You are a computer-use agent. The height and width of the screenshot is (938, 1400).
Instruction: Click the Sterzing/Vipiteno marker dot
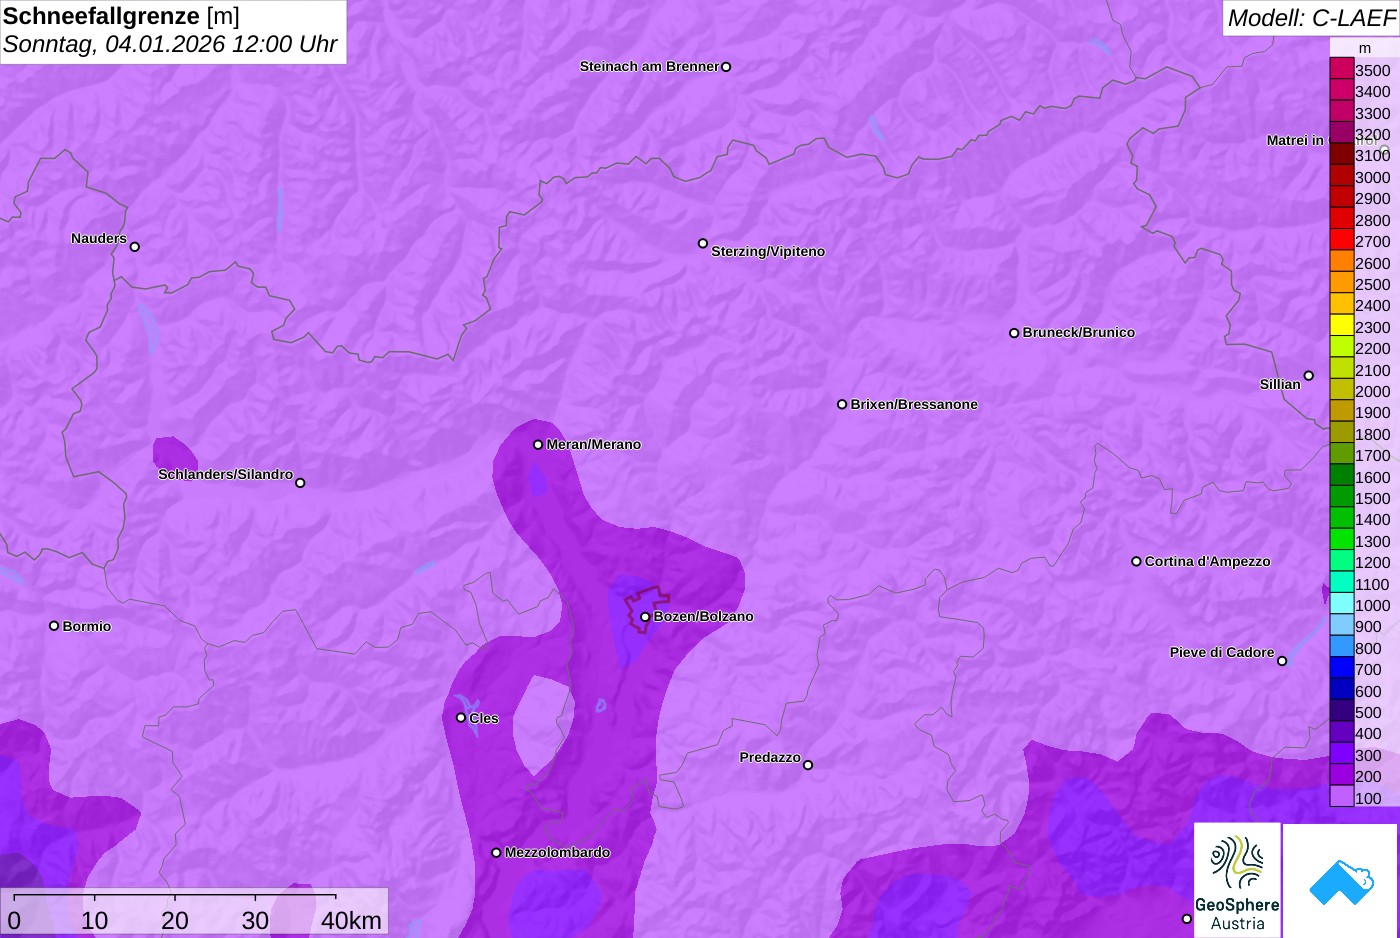pos(703,243)
